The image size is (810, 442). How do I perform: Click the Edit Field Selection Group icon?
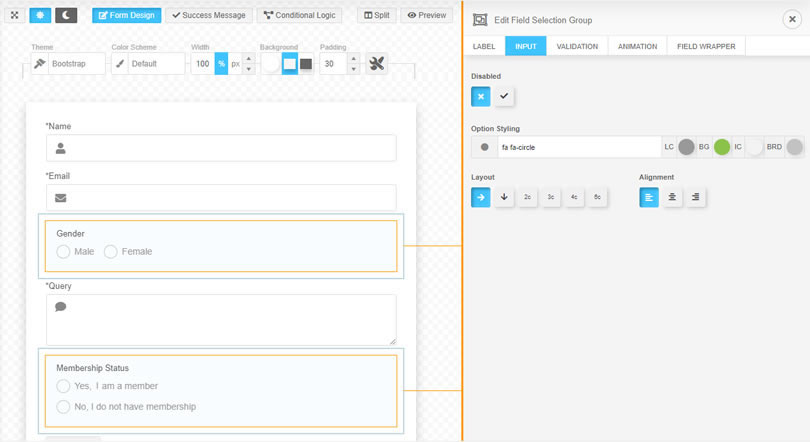click(x=480, y=20)
